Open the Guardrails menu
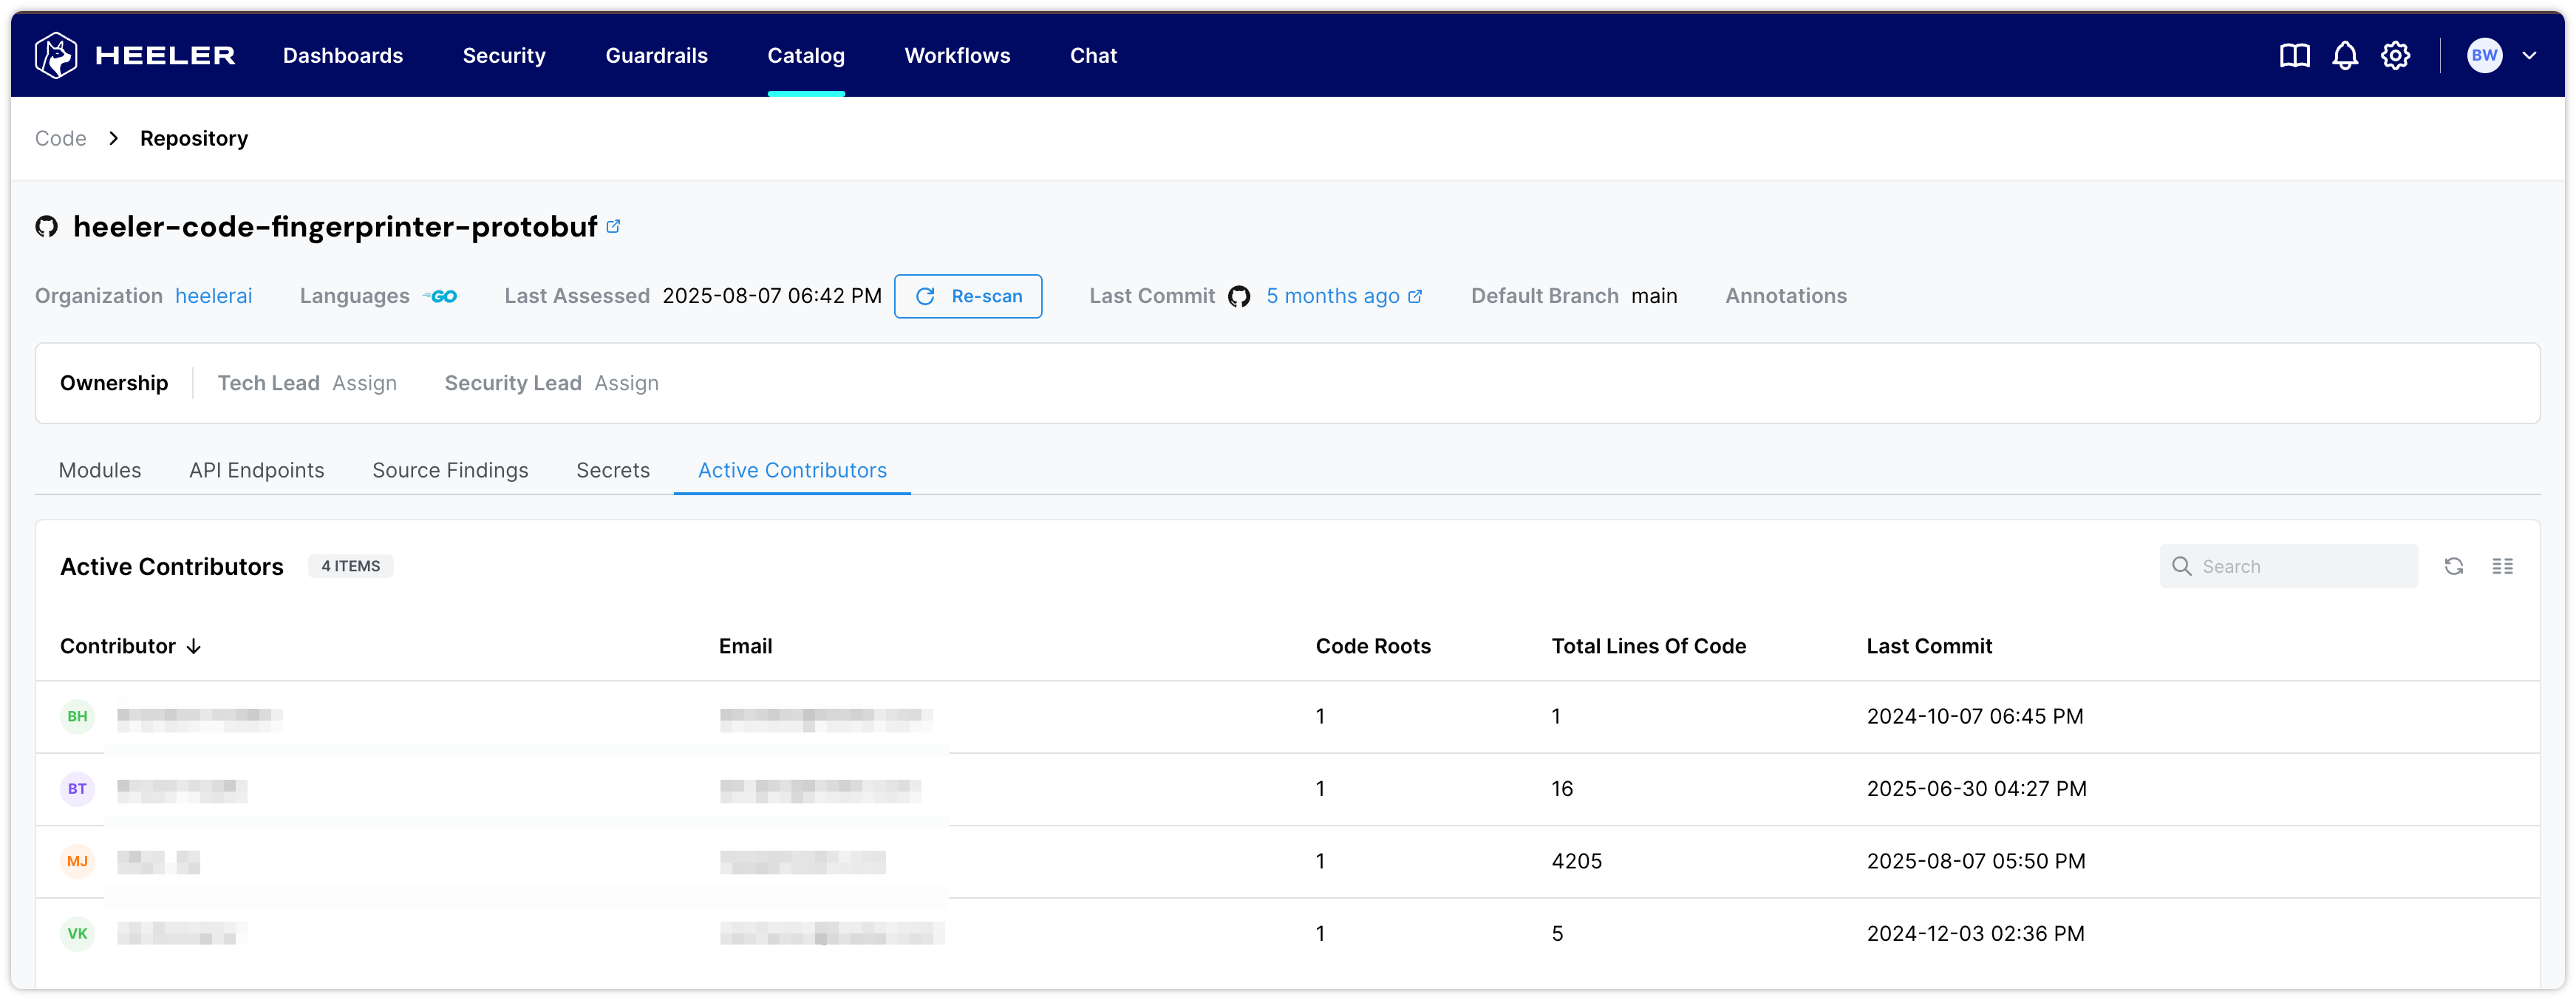2576x1000 pixels. pyautogui.click(x=656, y=56)
